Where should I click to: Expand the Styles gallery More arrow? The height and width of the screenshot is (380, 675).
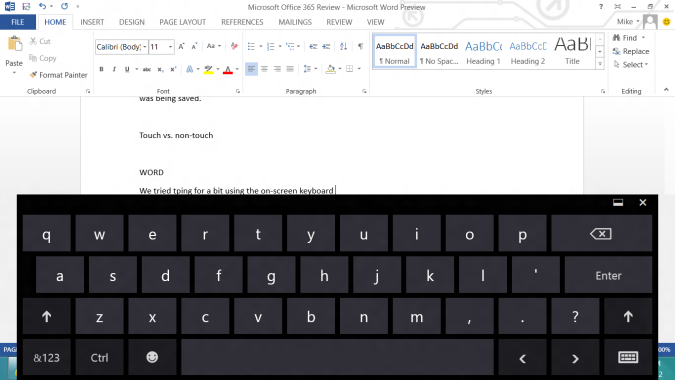click(600, 64)
